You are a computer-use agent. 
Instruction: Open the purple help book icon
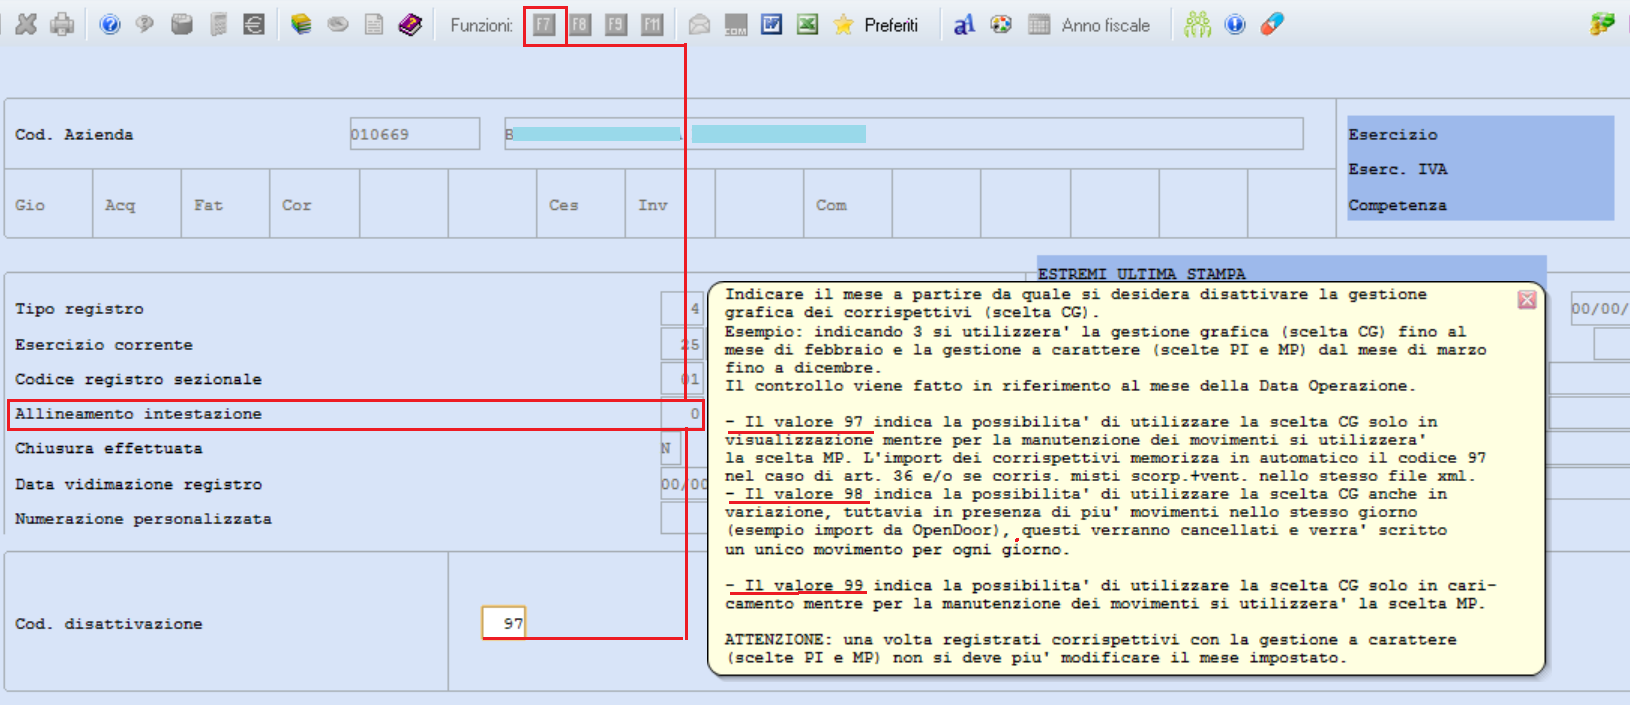click(x=410, y=24)
